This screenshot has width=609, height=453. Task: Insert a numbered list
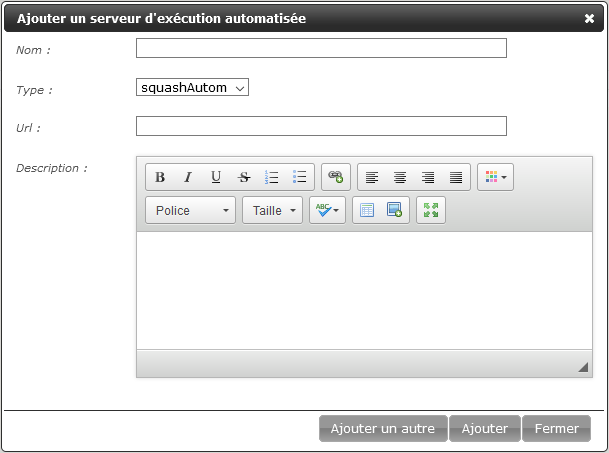pyautogui.click(x=271, y=177)
